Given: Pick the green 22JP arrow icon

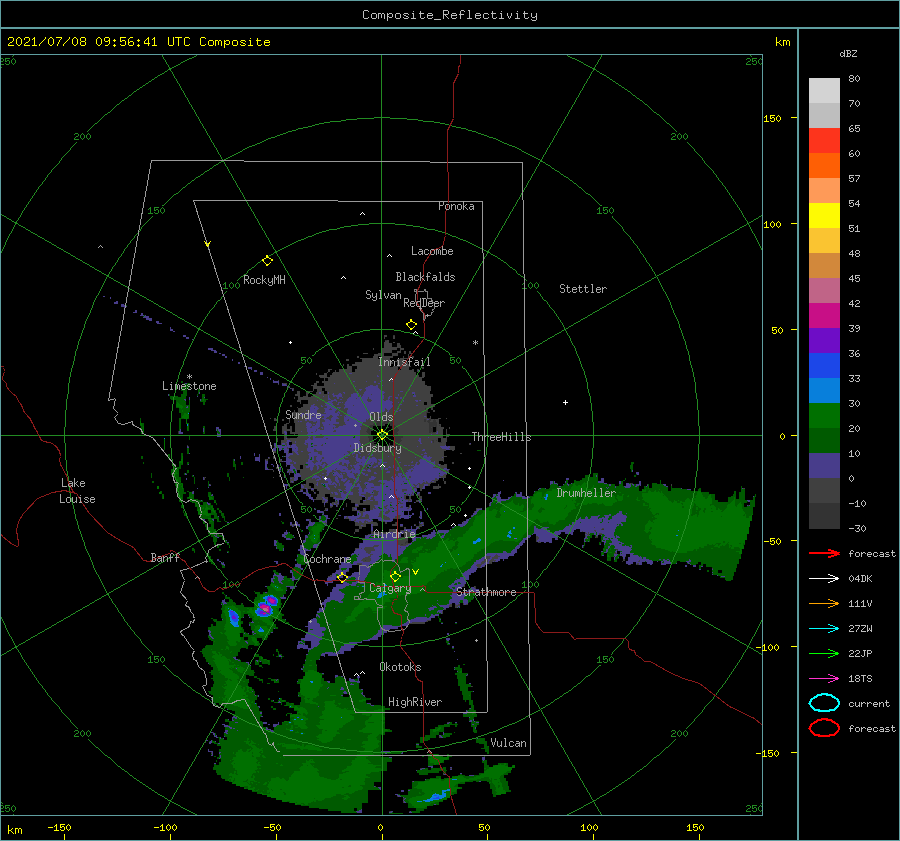Looking at the screenshot, I should 824,653.
